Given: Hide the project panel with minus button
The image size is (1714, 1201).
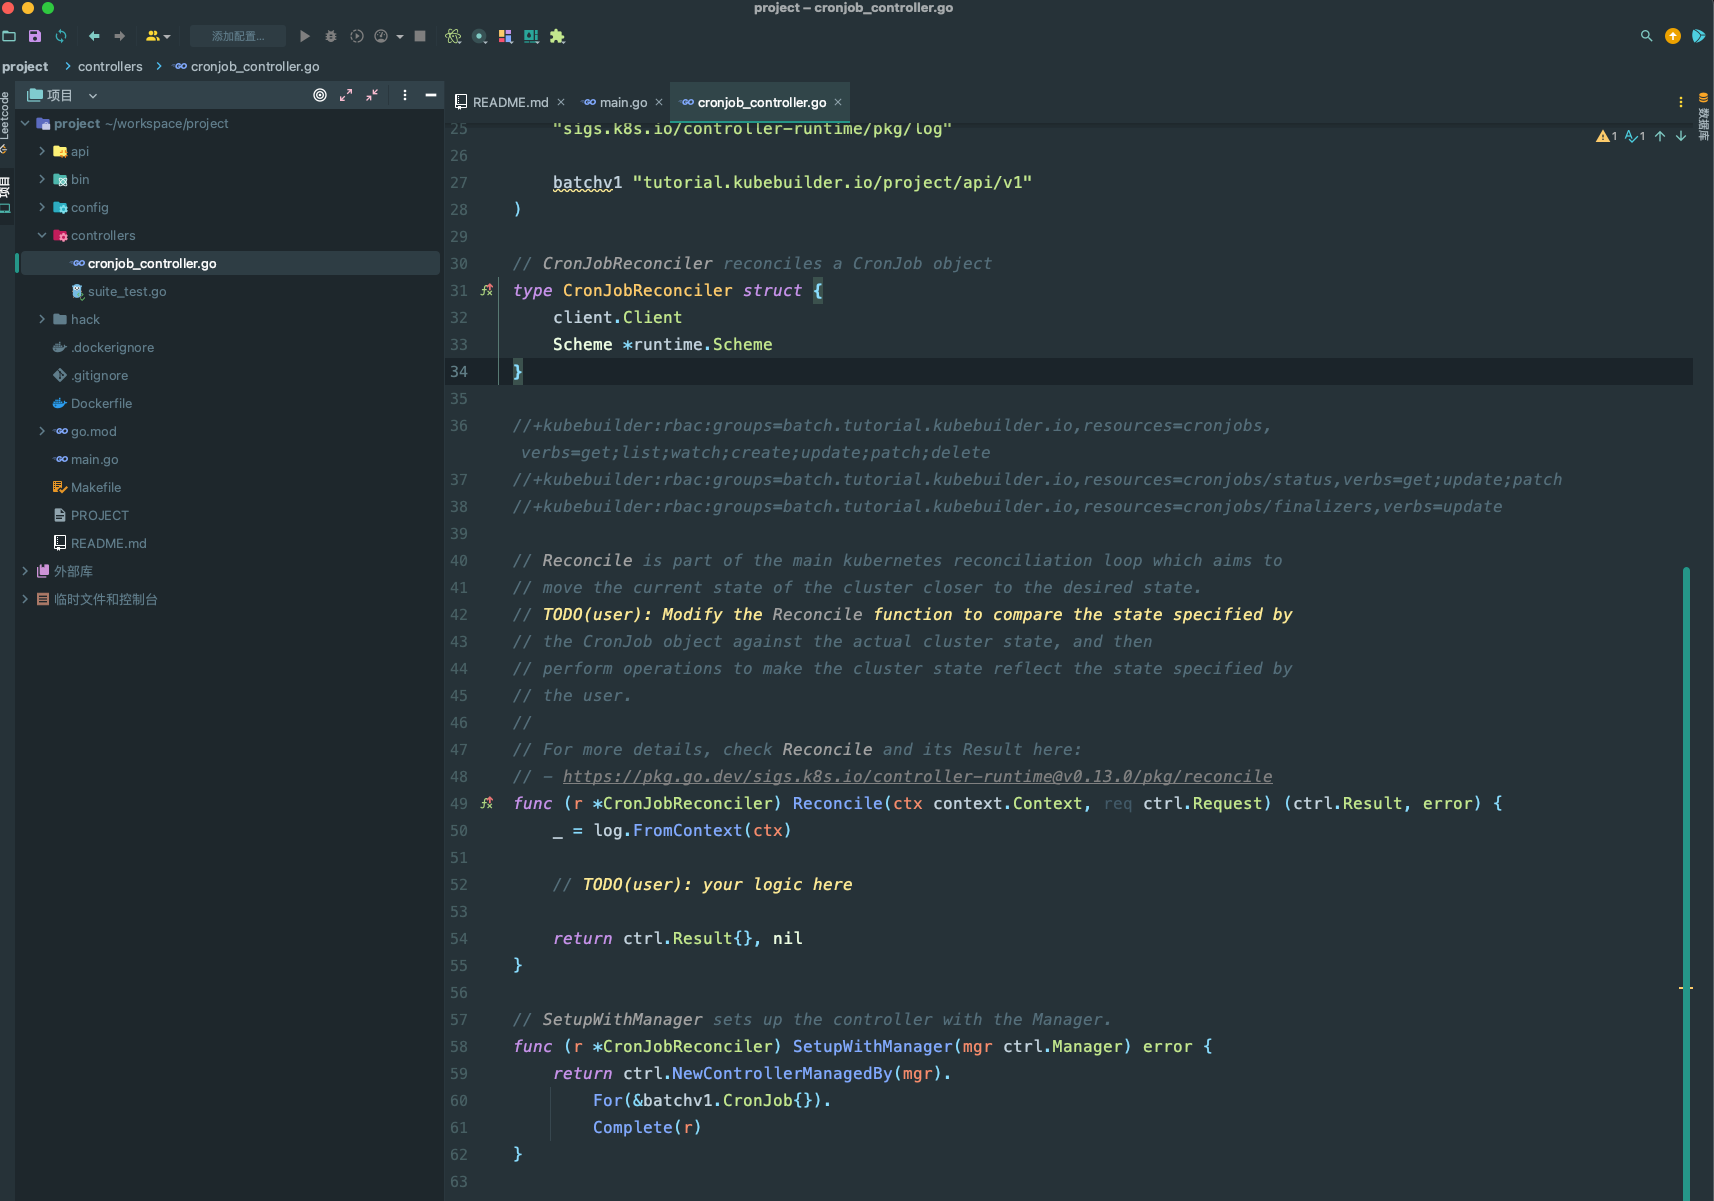Looking at the screenshot, I should point(431,95).
